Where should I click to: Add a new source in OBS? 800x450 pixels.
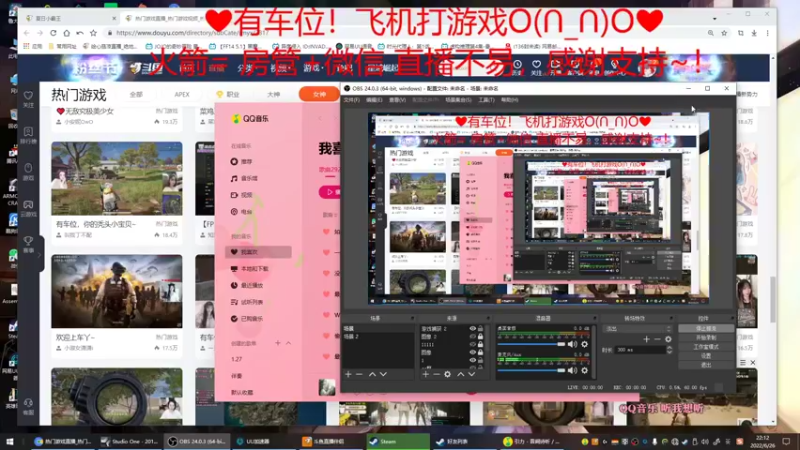pos(426,374)
